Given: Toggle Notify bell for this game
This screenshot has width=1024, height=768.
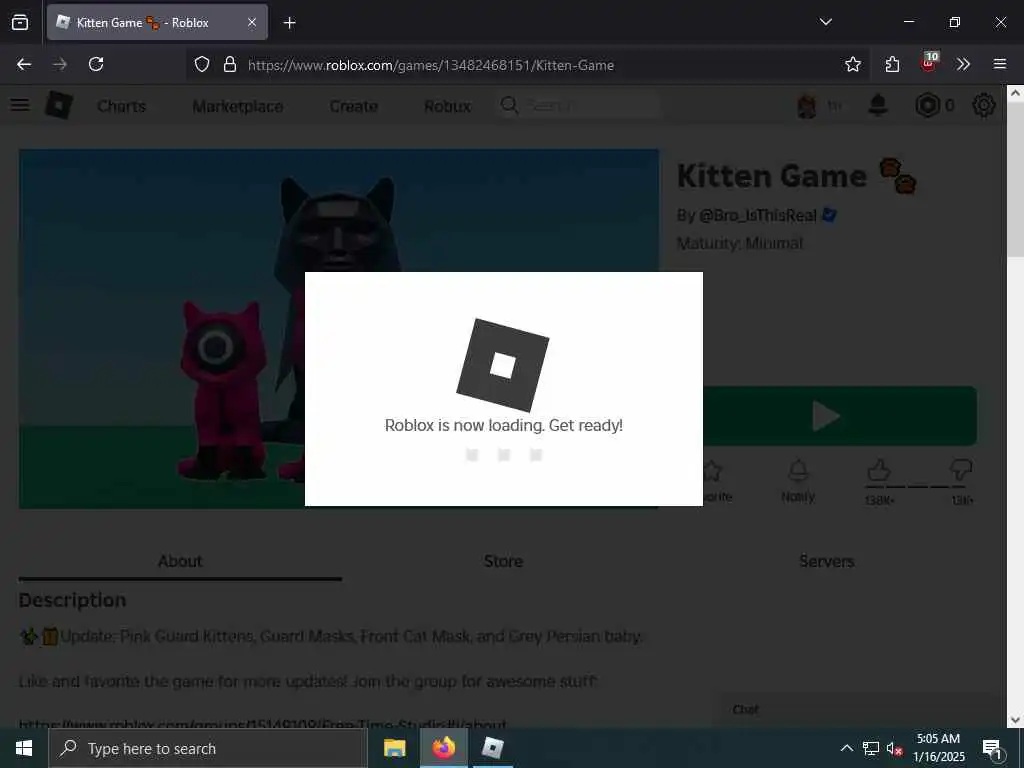Looking at the screenshot, I should click(798, 481).
